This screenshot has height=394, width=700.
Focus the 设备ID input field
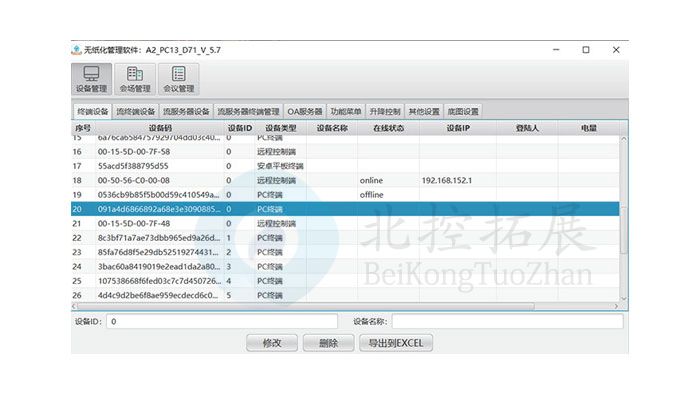tap(222, 321)
